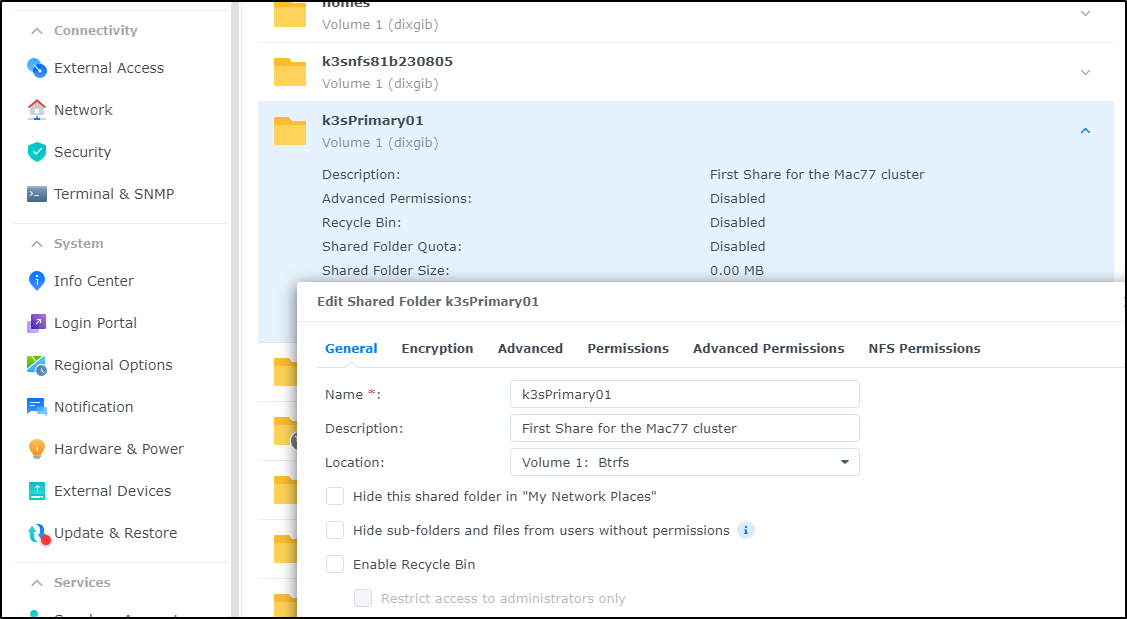Open the Encryption tab
This screenshot has width=1127, height=619.
click(437, 349)
